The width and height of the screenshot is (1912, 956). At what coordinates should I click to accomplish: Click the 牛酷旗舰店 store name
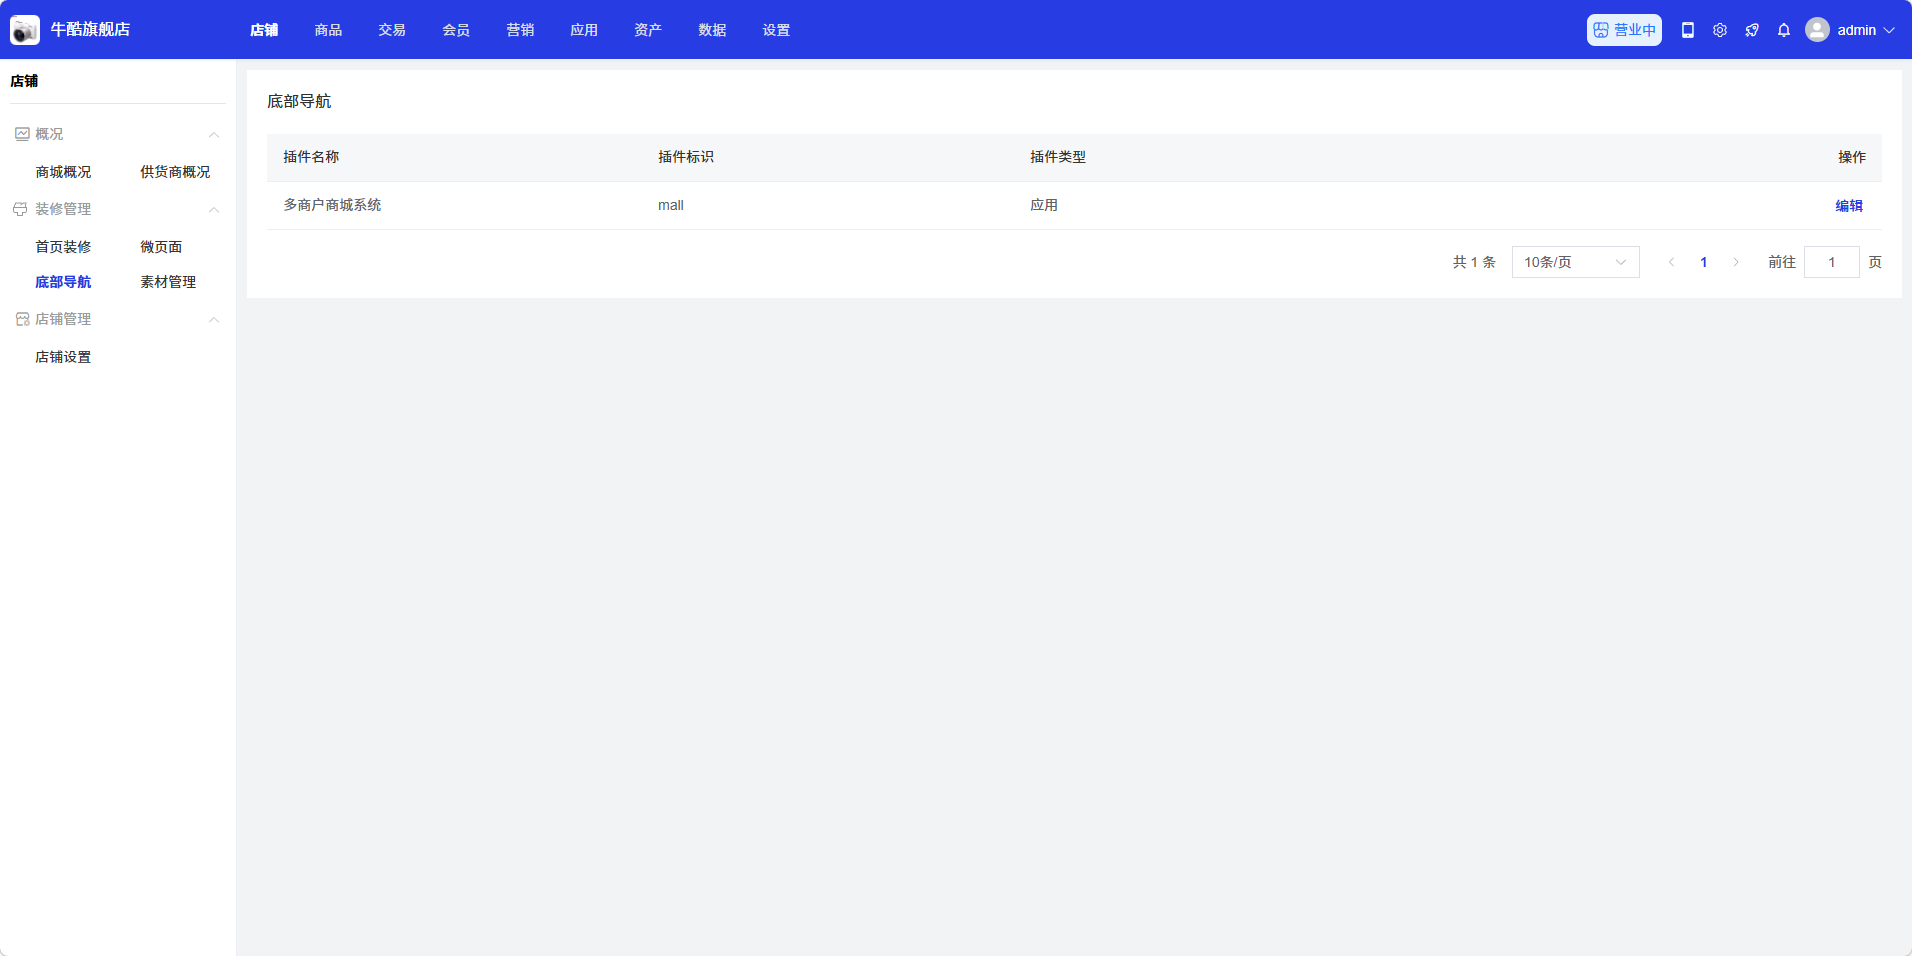(90, 30)
